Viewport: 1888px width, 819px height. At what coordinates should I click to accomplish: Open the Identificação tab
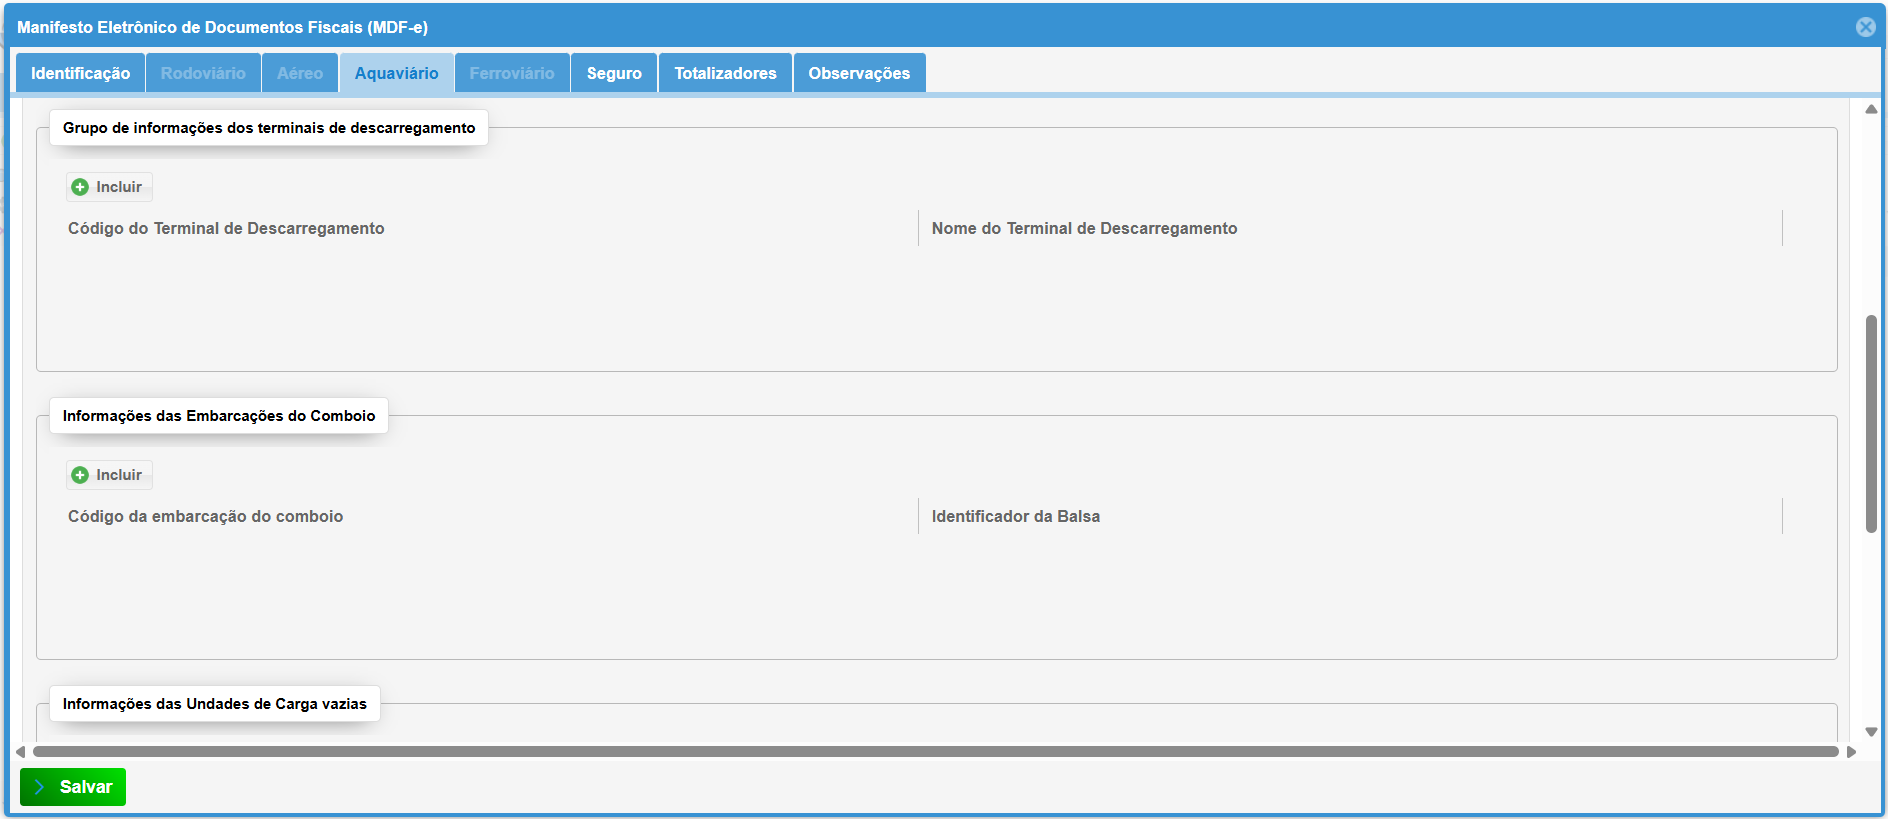[x=80, y=73]
